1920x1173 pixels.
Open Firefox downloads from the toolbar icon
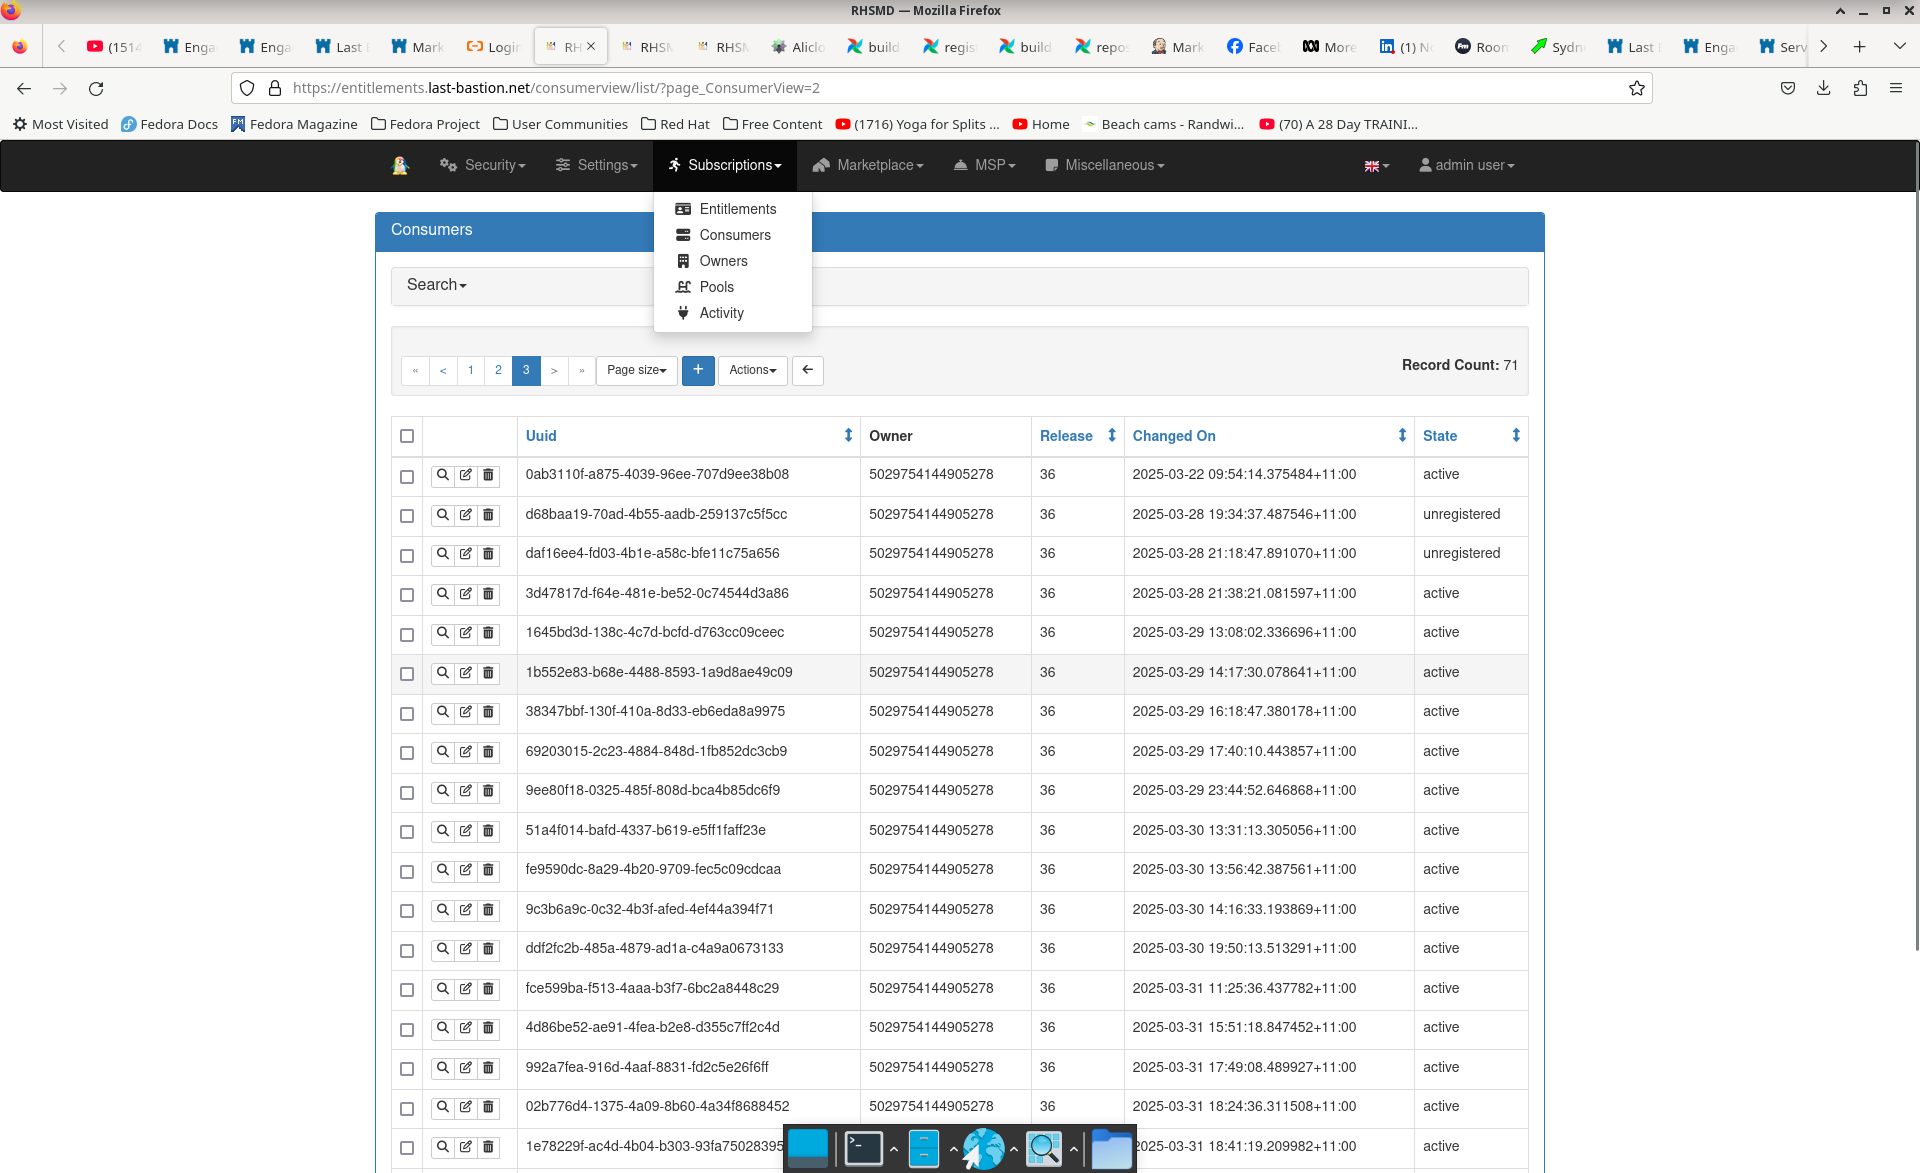click(x=1823, y=88)
